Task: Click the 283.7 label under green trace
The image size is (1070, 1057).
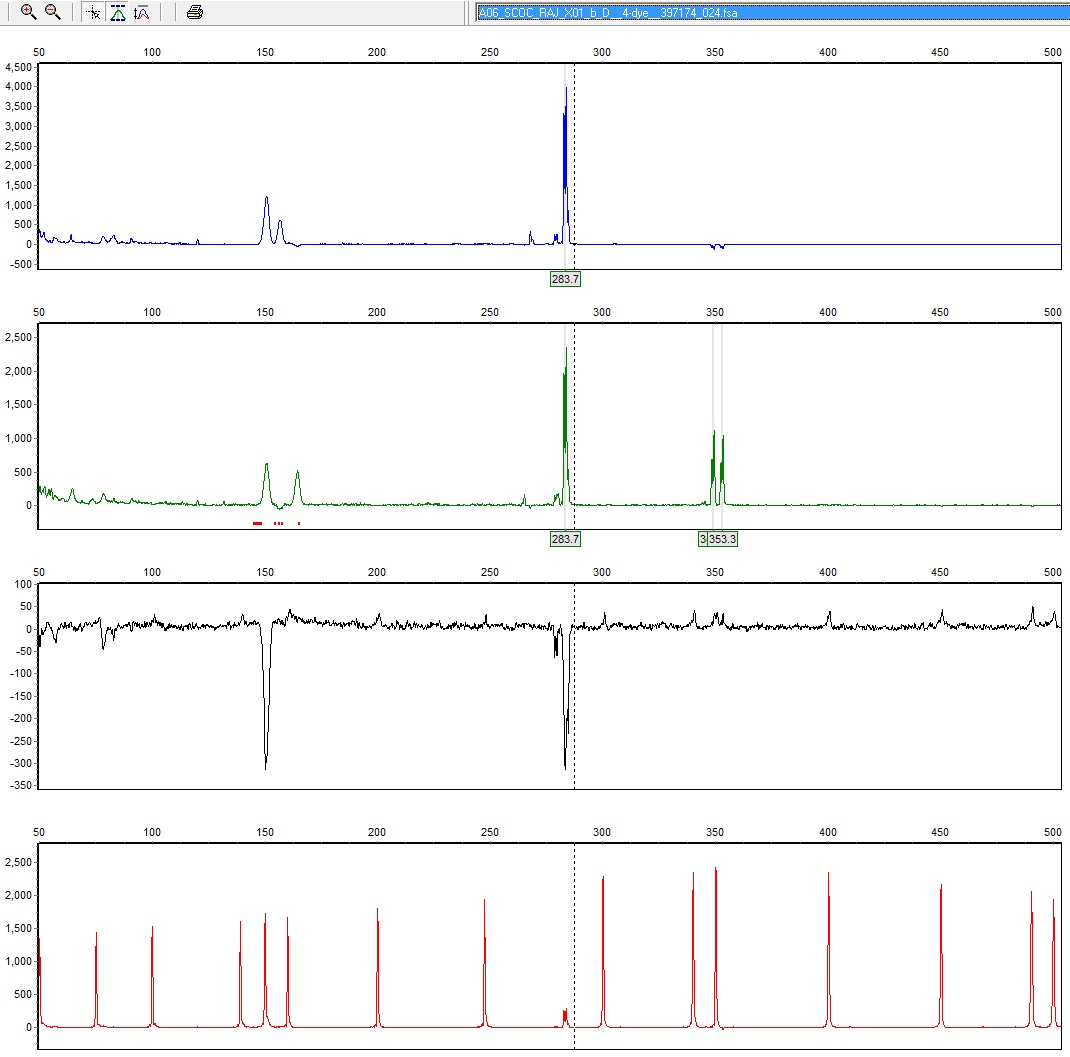Action: tap(565, 539)
